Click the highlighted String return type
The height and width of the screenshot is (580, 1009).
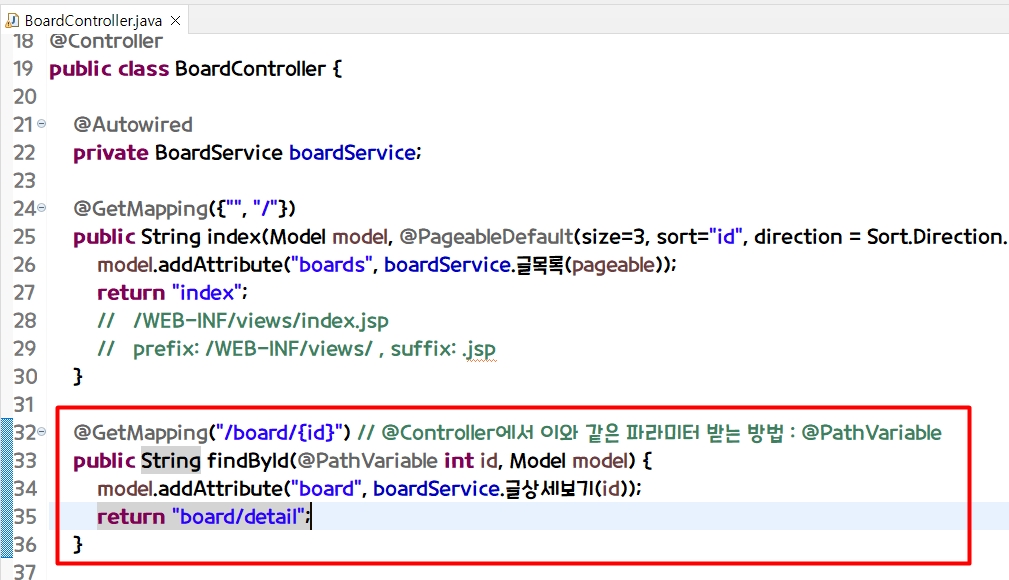171,460
